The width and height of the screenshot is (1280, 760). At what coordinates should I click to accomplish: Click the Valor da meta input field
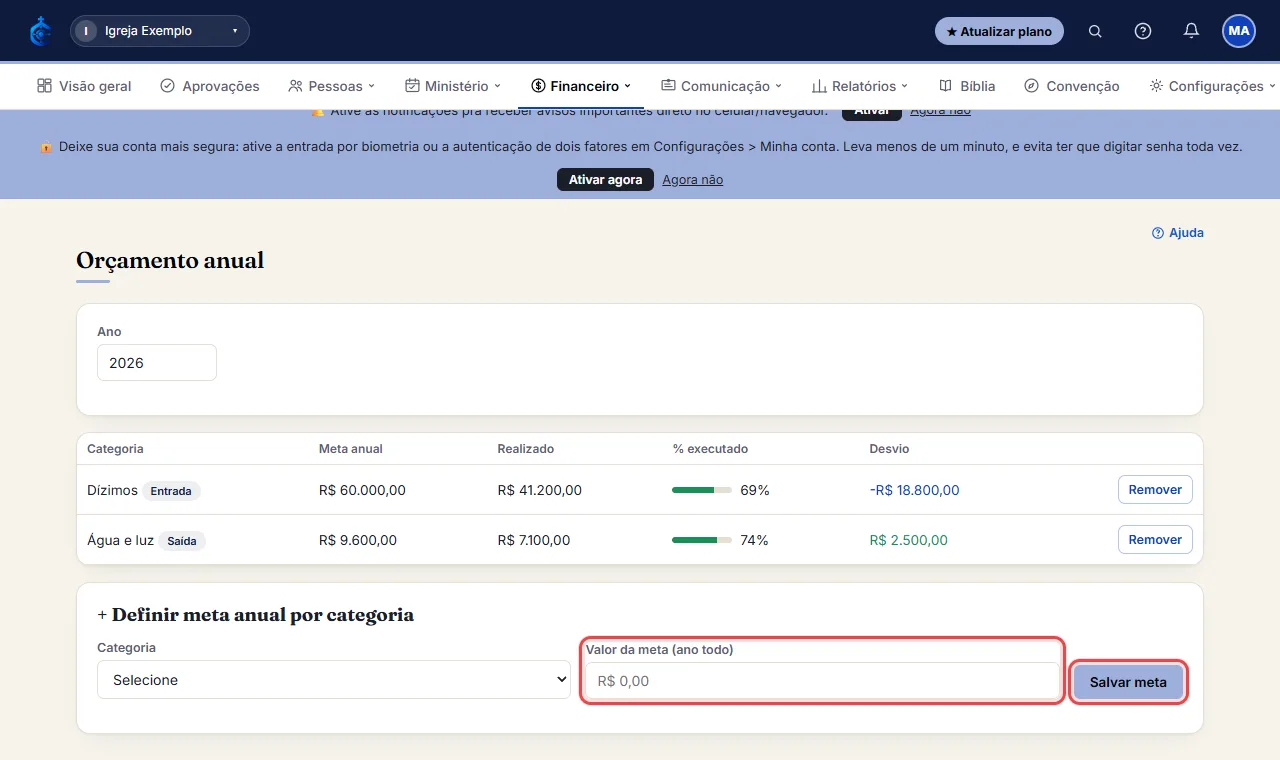[822, 681]
